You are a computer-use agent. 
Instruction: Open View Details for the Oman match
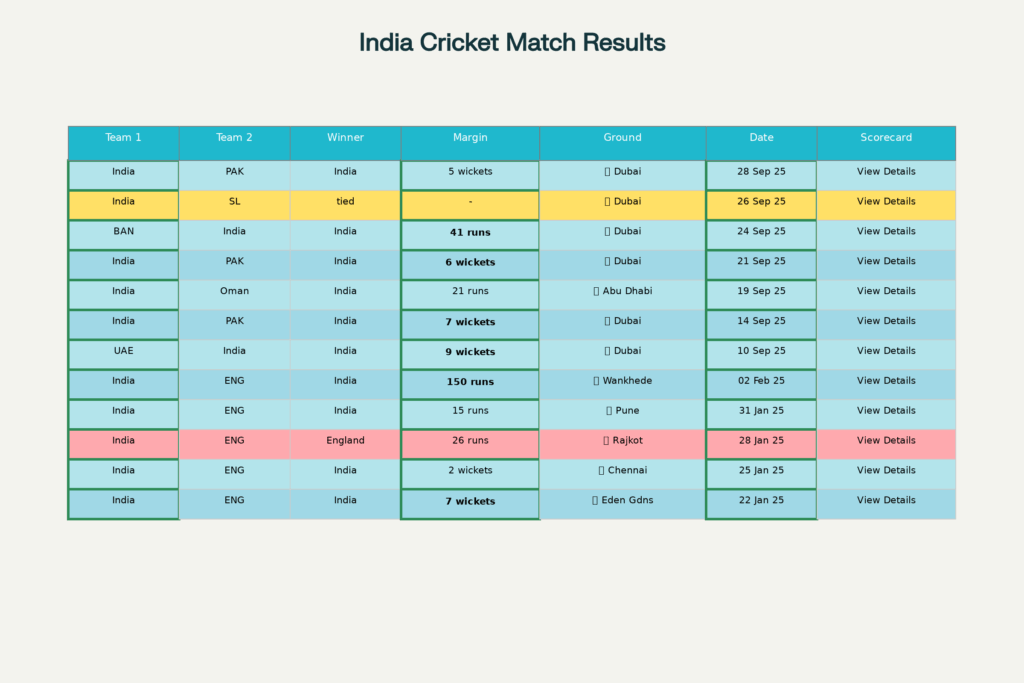click(885, 292)
